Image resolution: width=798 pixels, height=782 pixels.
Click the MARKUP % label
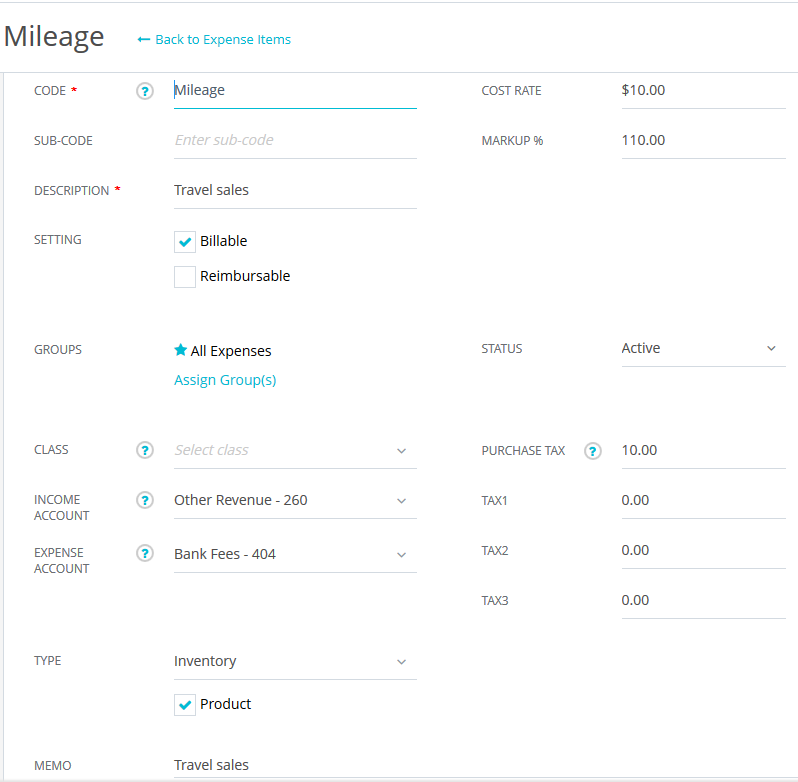click(512, 140)
